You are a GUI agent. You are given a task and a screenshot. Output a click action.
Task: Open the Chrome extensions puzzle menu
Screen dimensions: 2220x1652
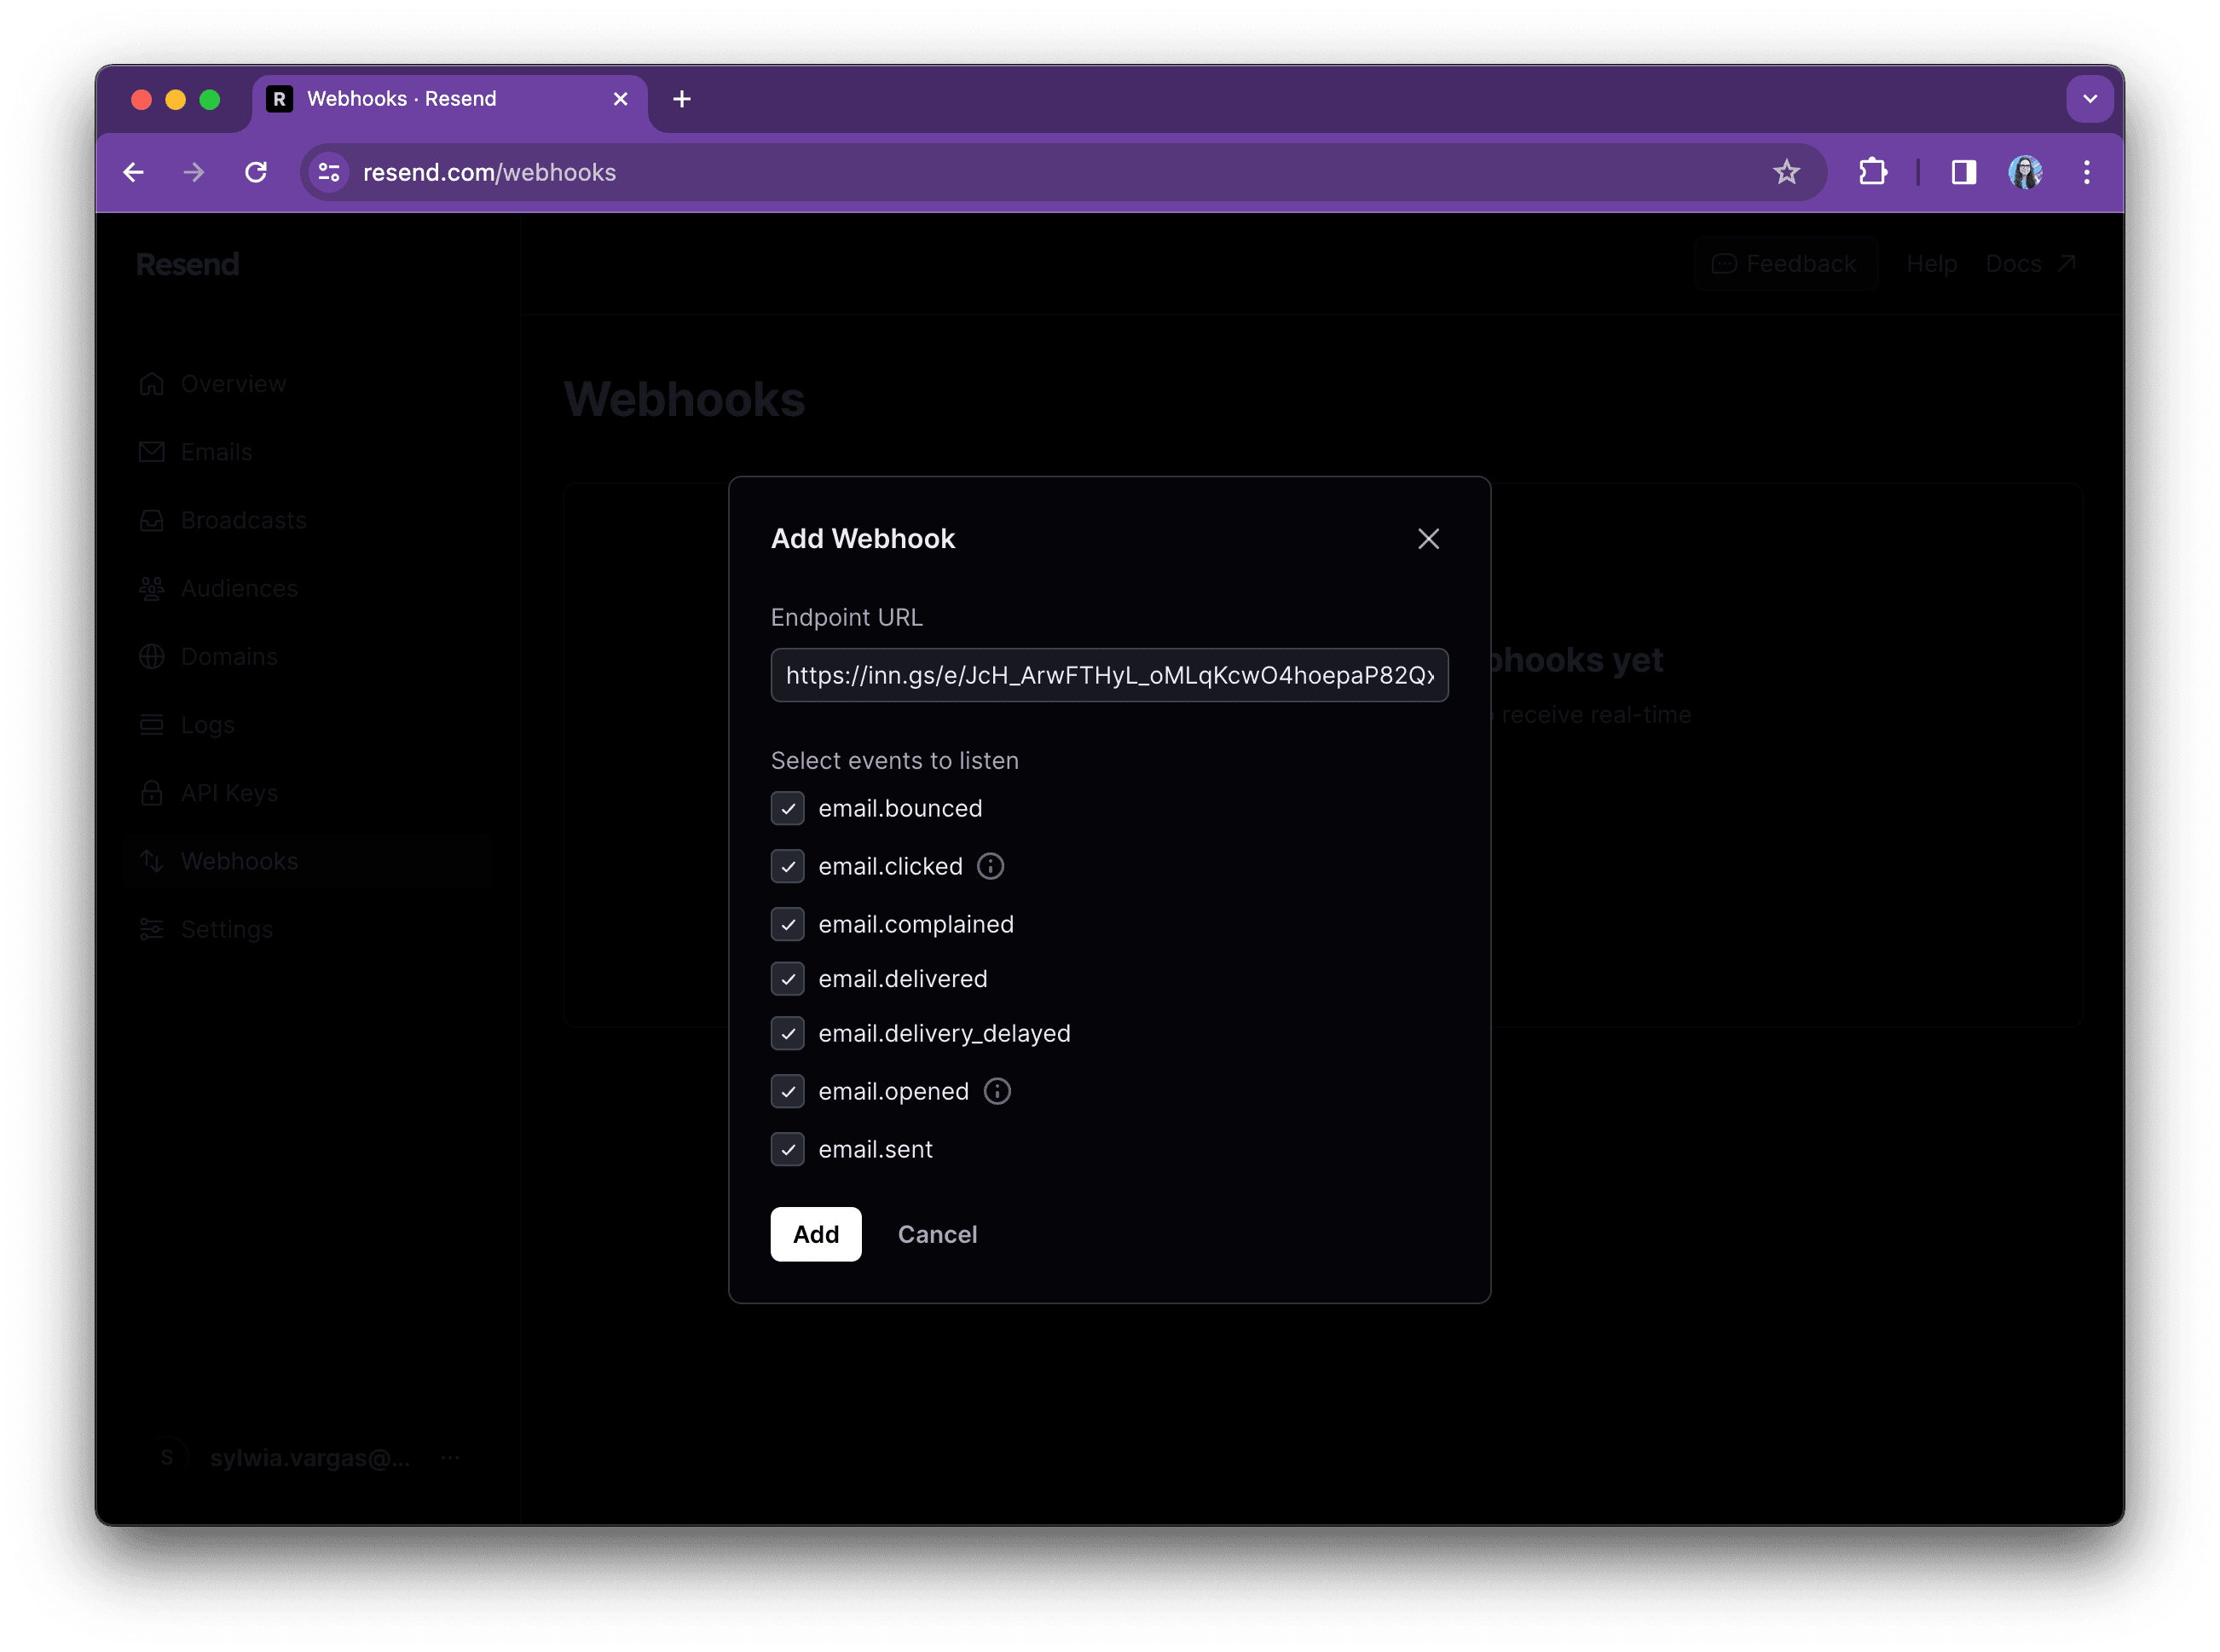pyautogui.click(x=1872, y=172)
